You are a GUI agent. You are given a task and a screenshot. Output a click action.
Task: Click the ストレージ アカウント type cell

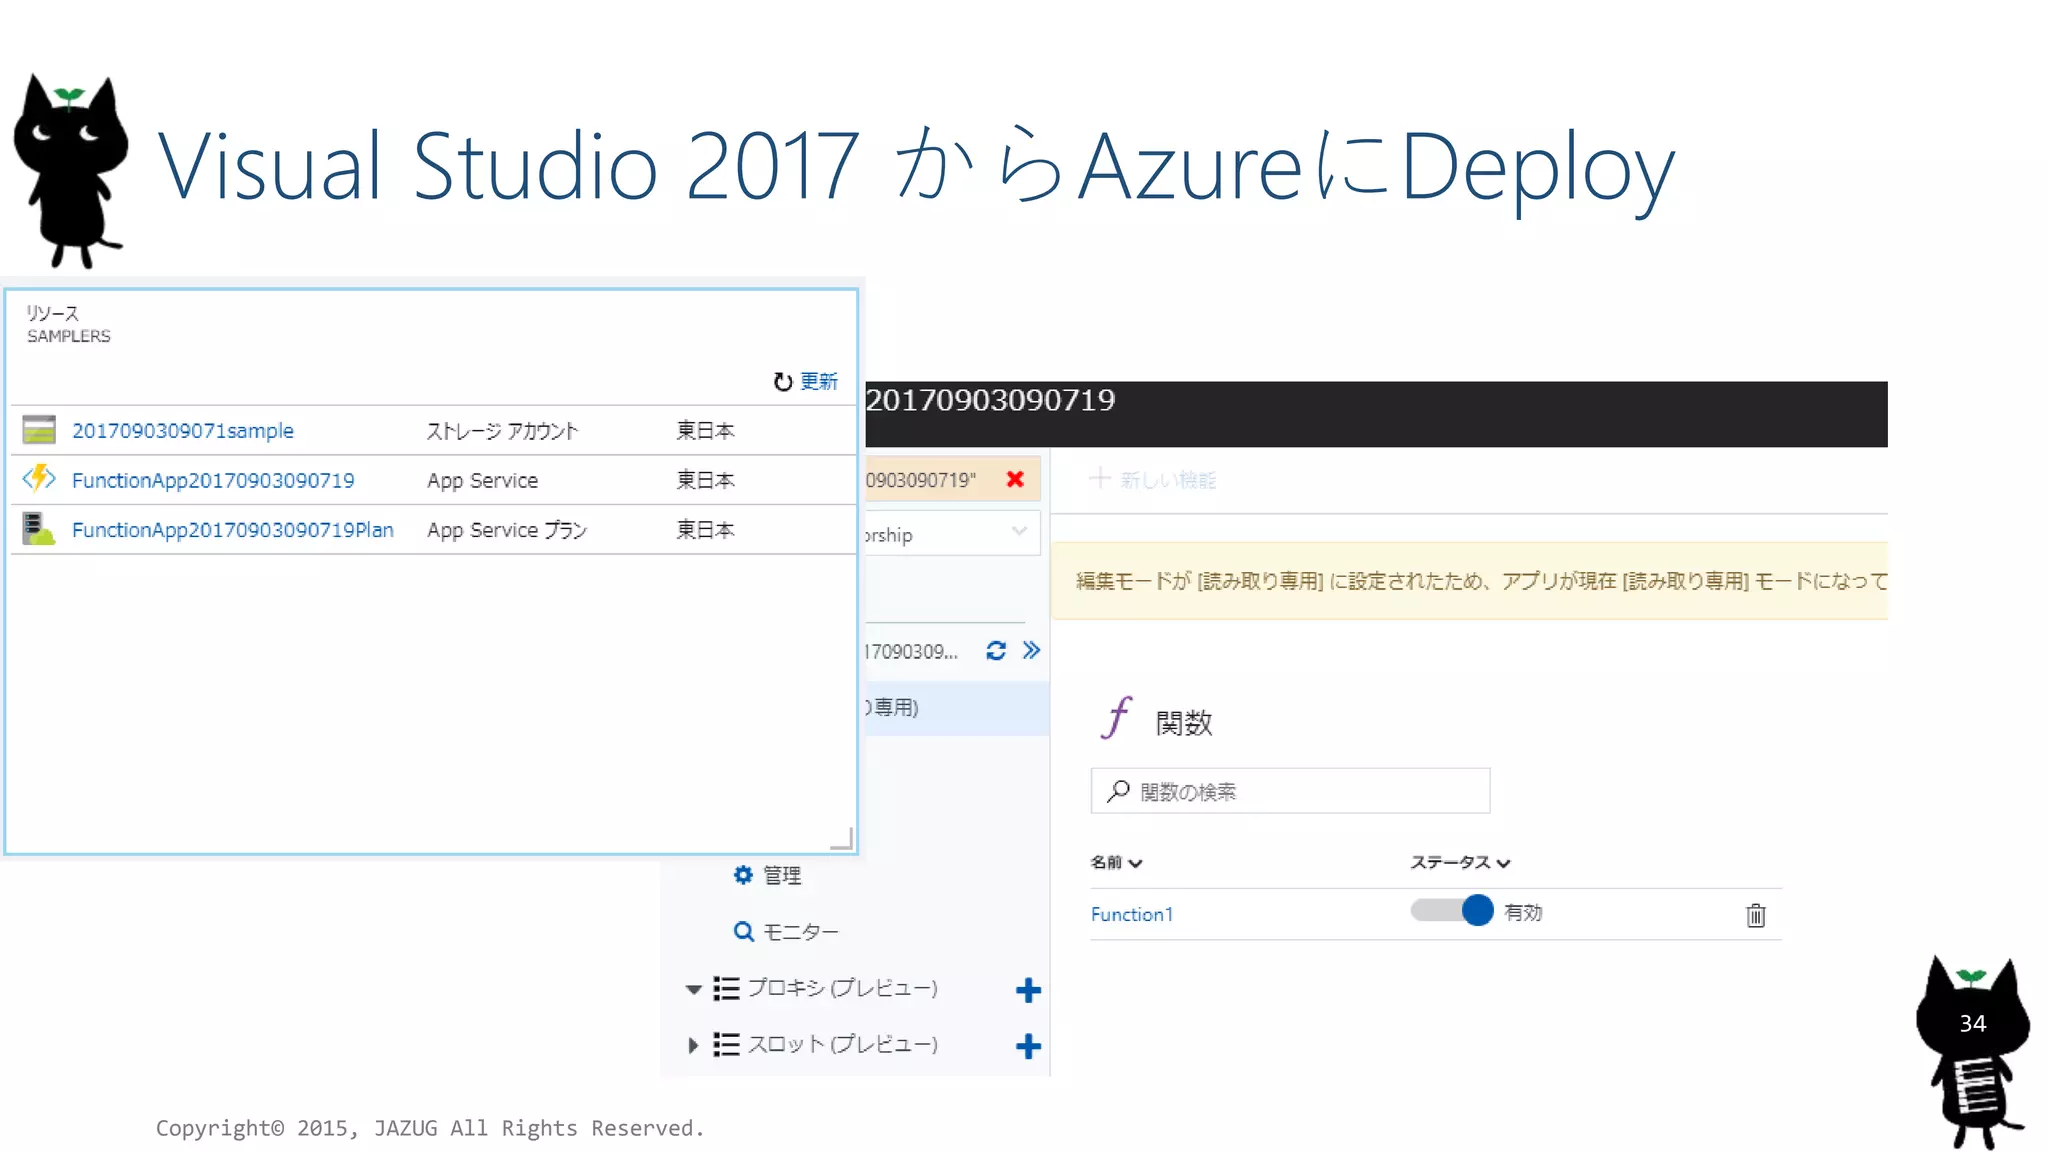502,430
